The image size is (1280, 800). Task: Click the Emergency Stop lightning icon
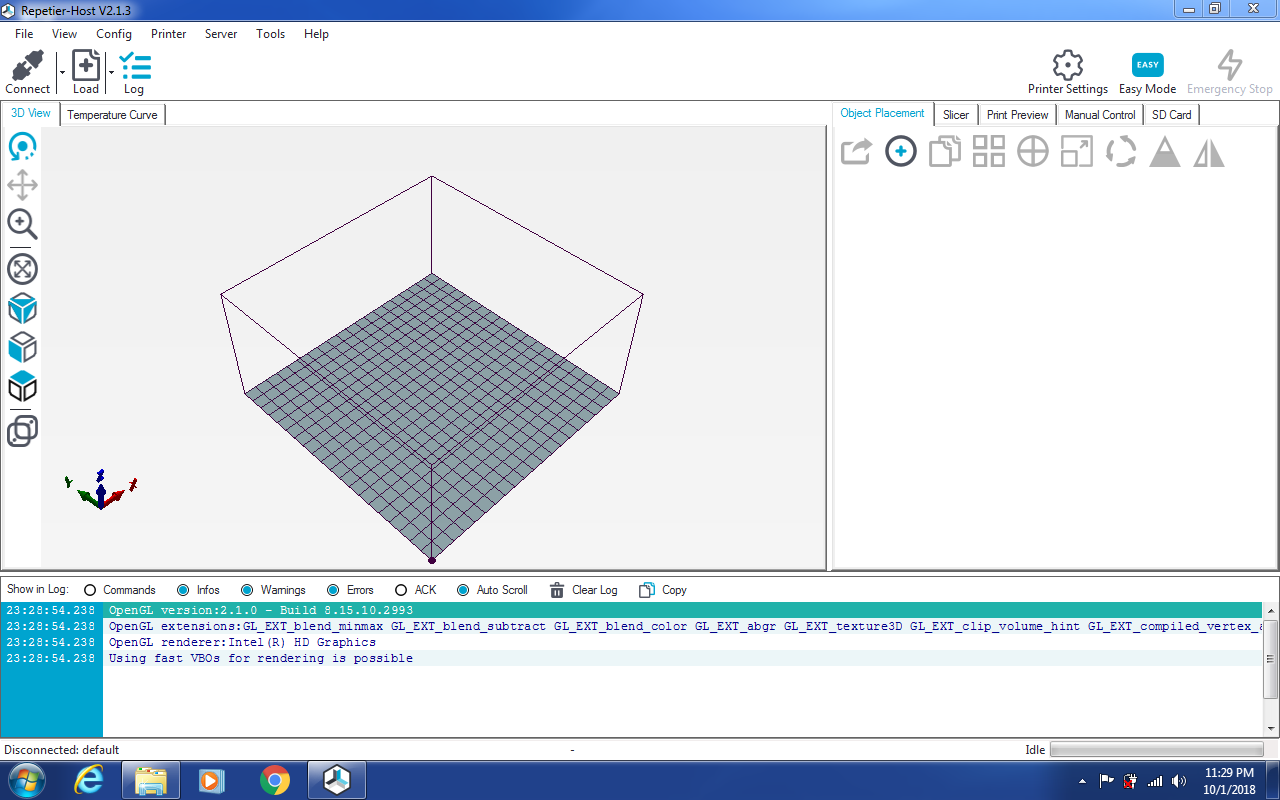[x=1229, y=65]
